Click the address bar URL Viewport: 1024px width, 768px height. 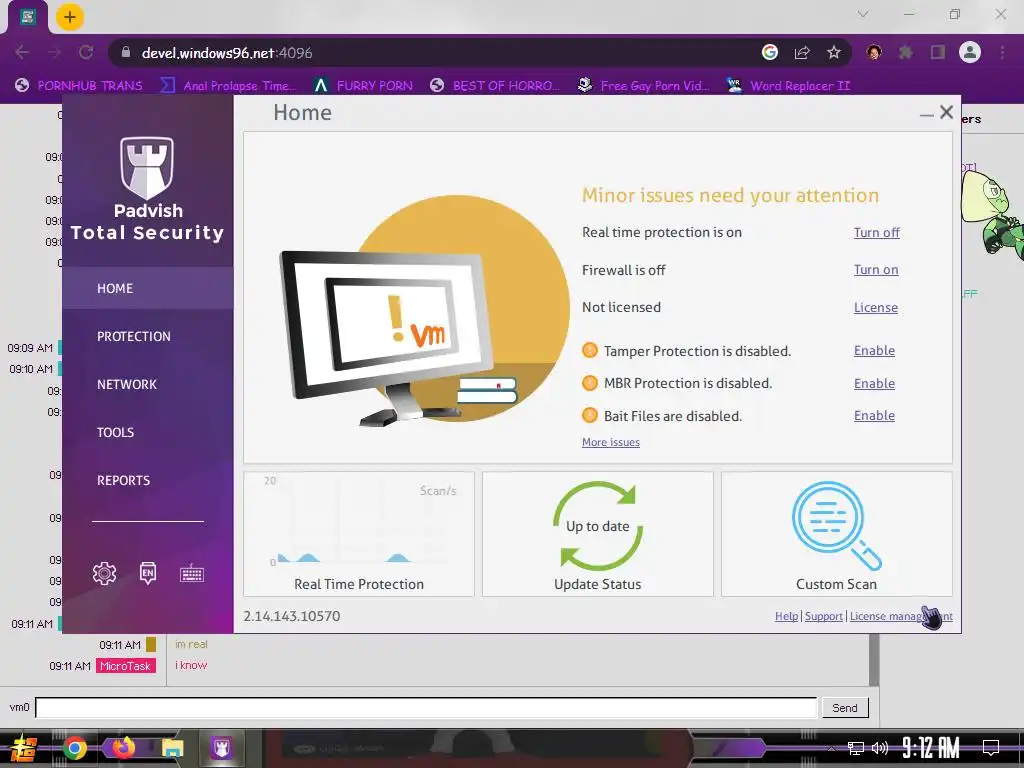(227, 53)
